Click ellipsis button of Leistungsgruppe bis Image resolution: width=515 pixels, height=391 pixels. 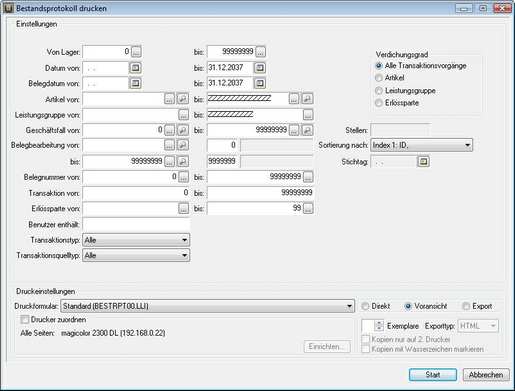coord(308,115)
